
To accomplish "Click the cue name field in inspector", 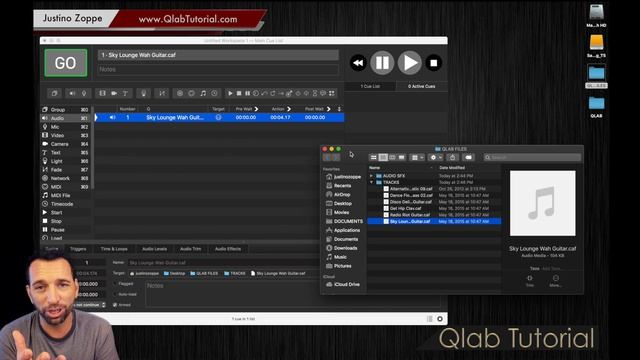I will coord(224,263).
